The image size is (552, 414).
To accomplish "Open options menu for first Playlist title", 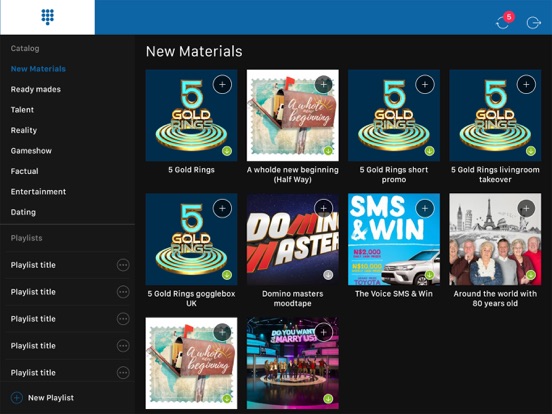I will click(x=123, y=265).
